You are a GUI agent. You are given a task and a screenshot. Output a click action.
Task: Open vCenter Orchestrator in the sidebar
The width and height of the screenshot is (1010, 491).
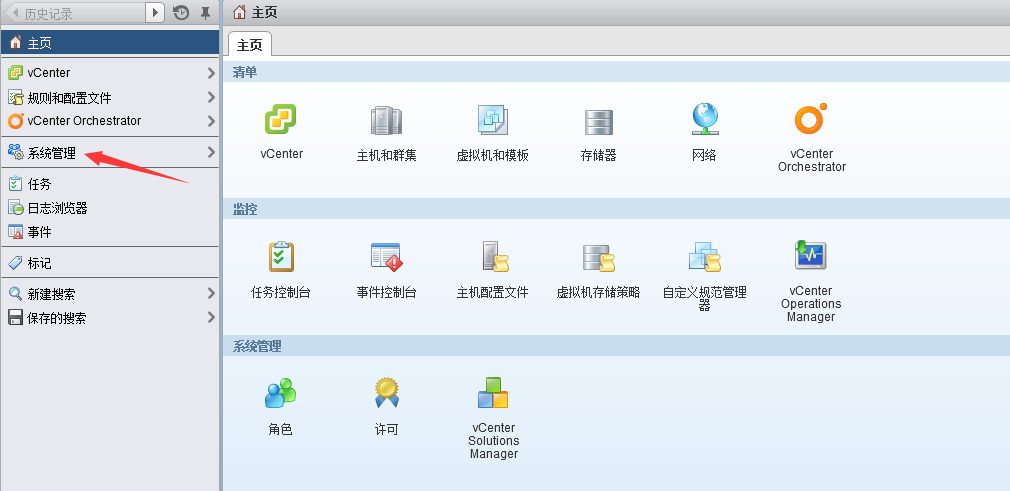click(x=110, y=120)
